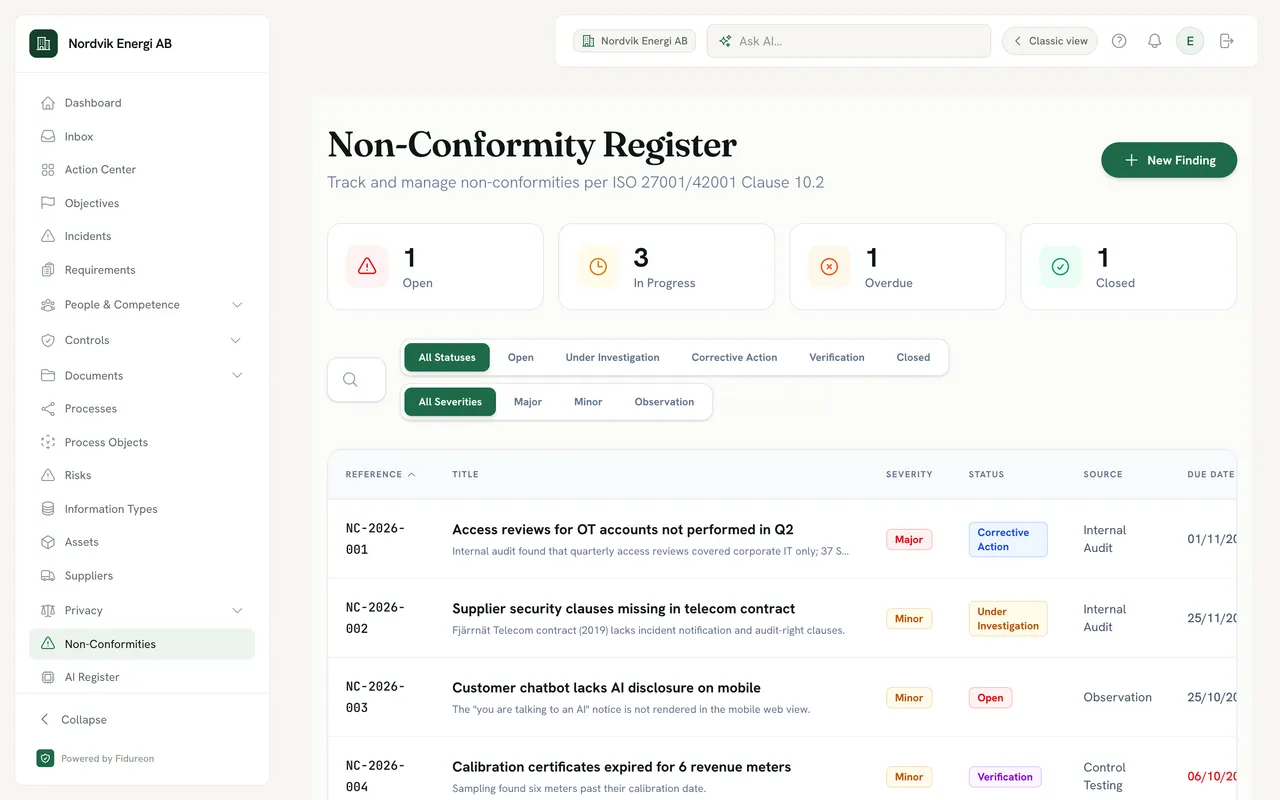Click the Inbox tray icon
This screenshot has width=1280, height=800.
pos(47,136)
